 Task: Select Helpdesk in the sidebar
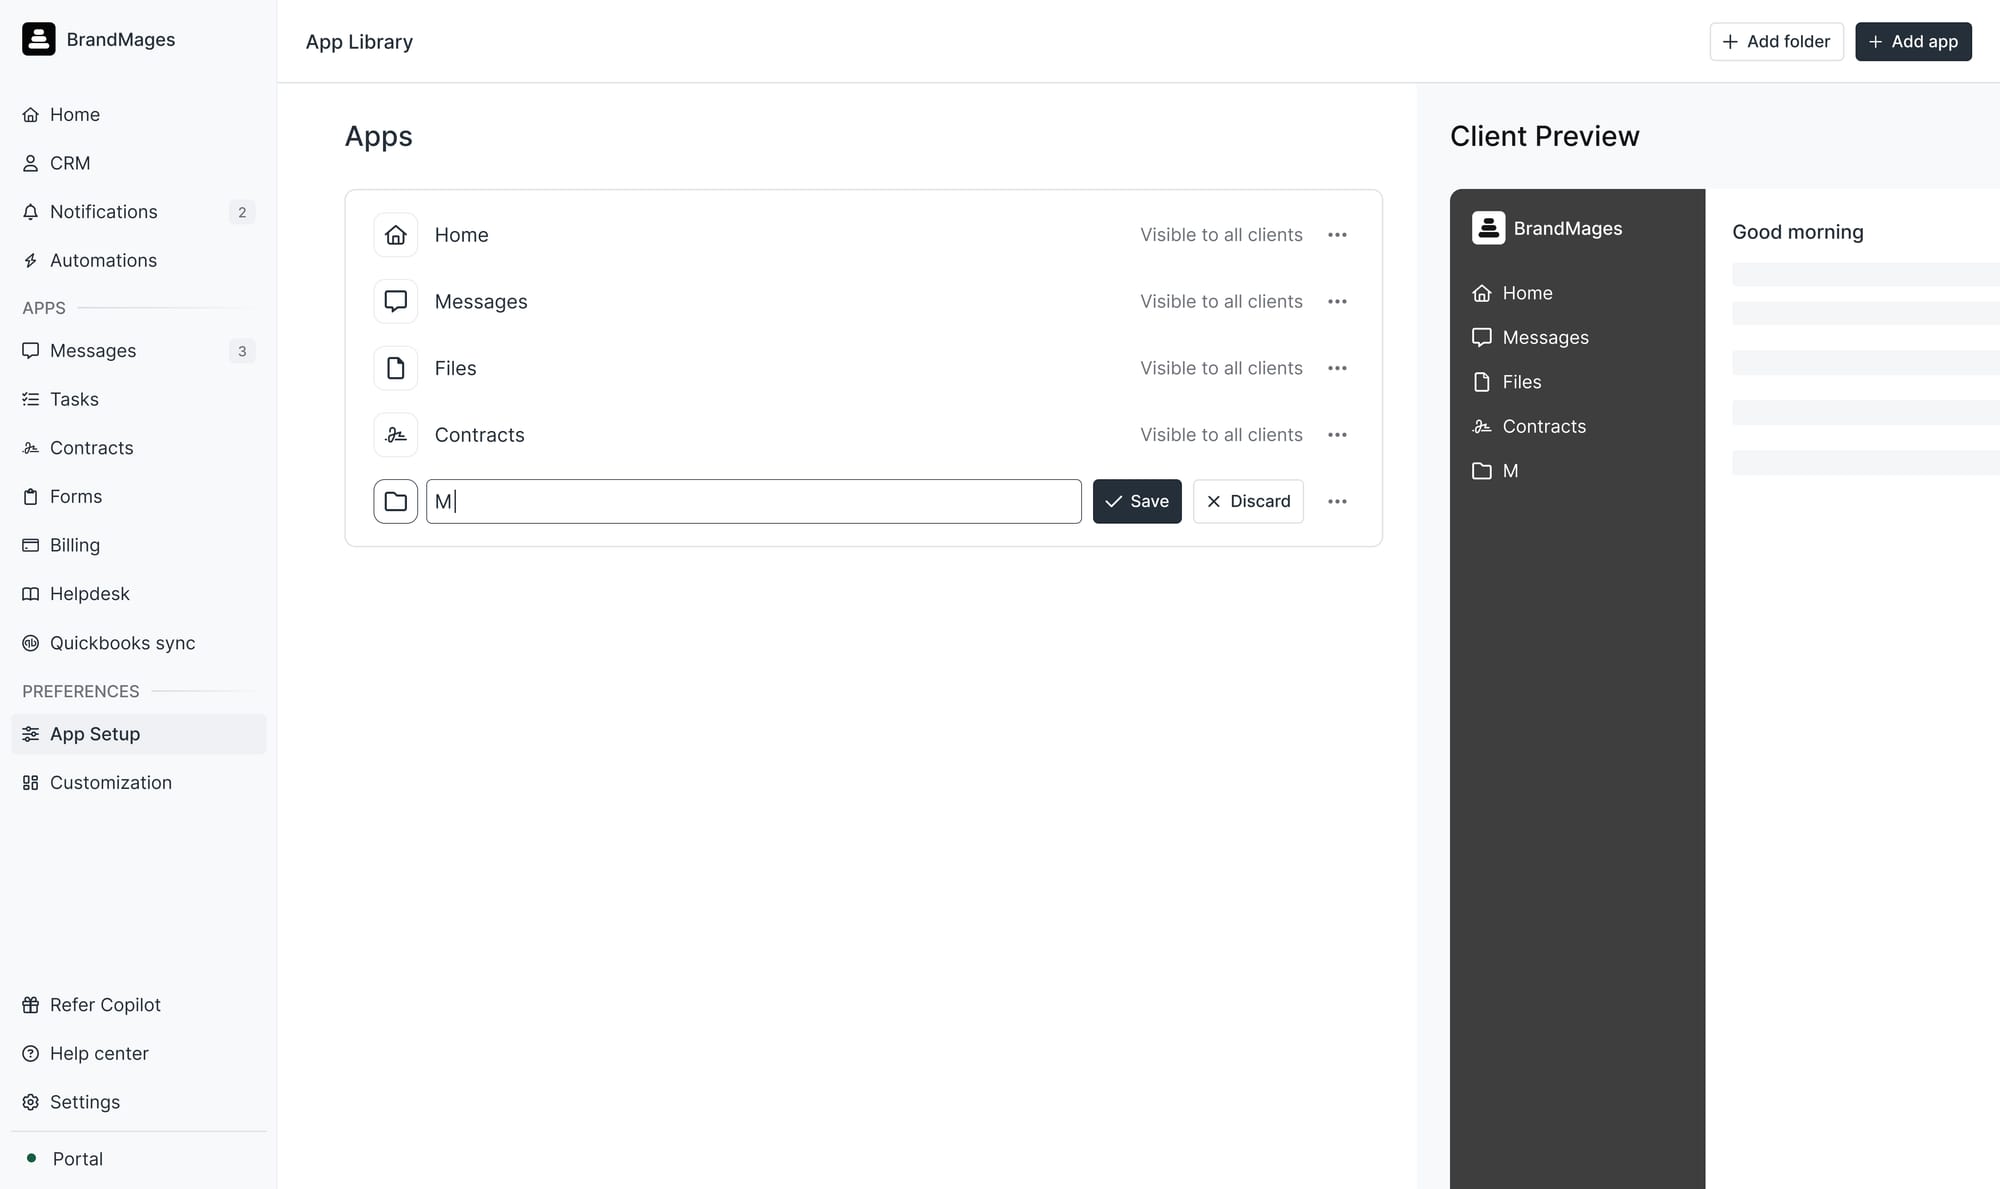point(89,594)
